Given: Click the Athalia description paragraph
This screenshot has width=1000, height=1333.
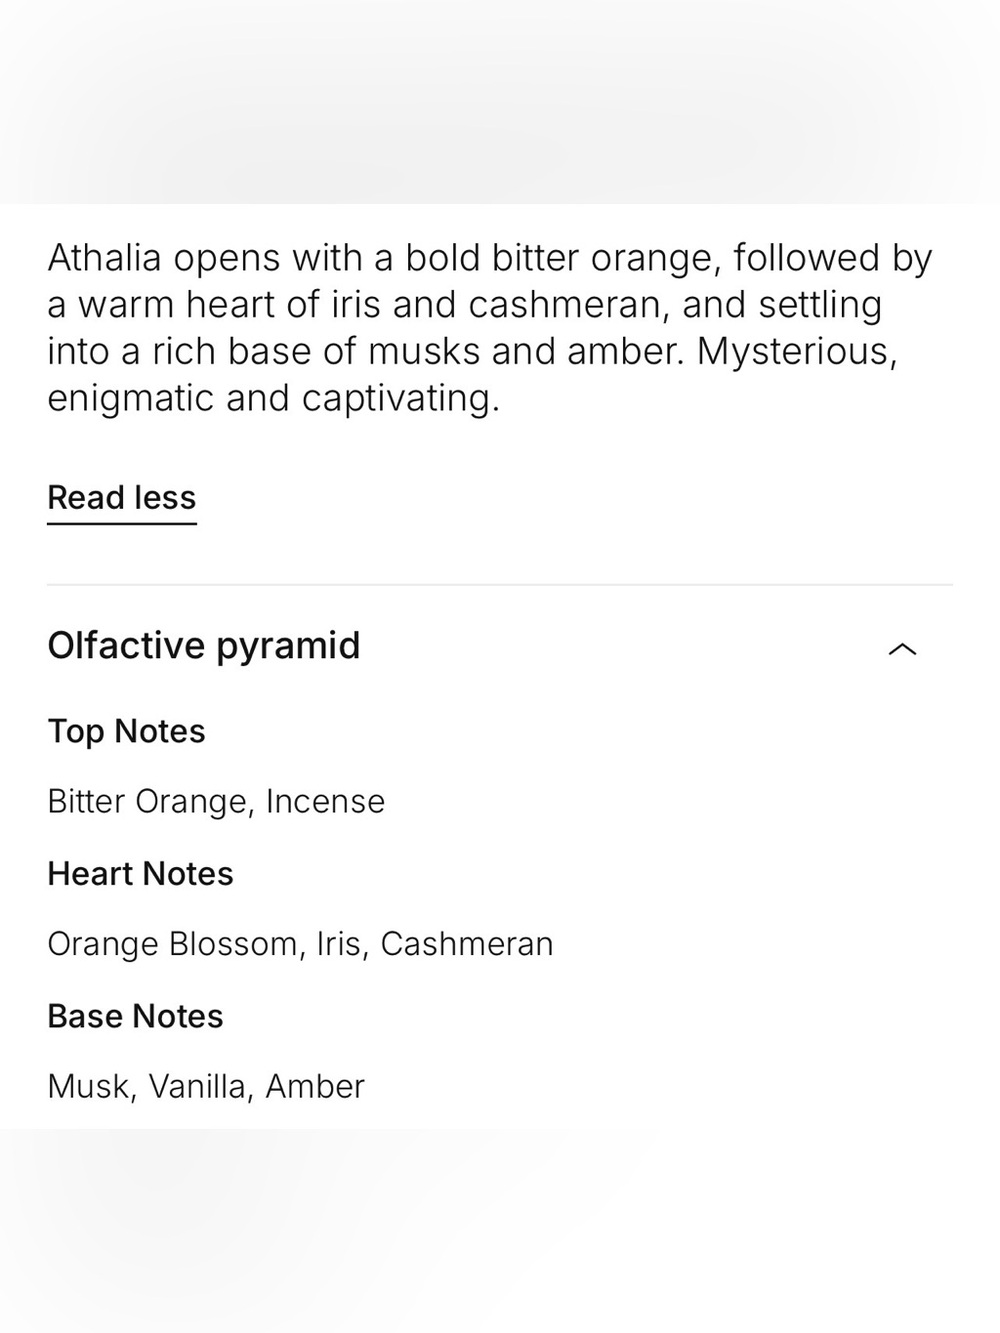Looking at the screenshot, I should [490, 328].
